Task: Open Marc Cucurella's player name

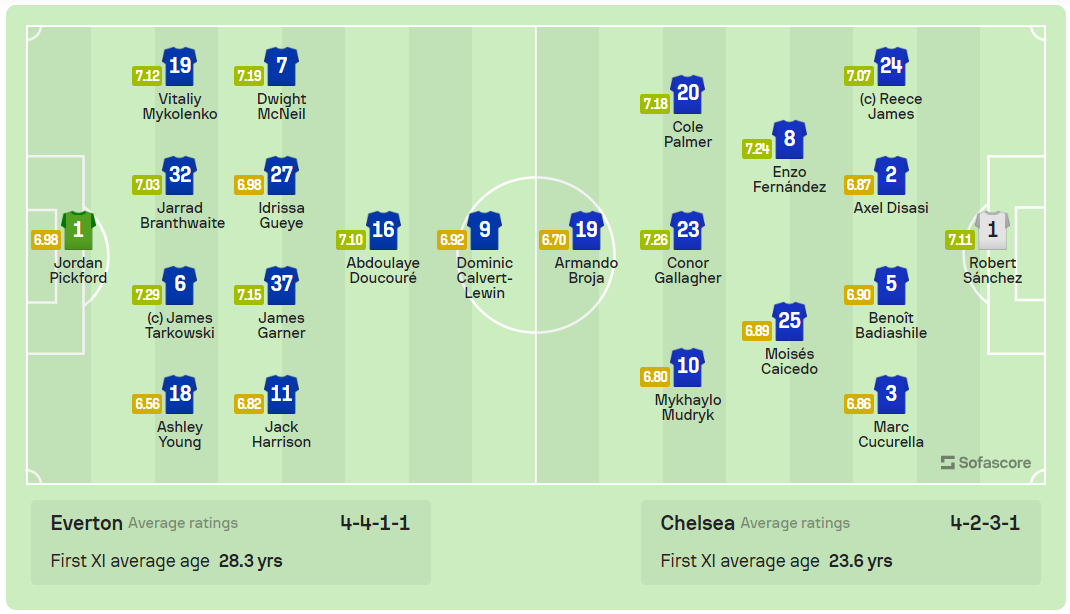Action: [891, 435]
